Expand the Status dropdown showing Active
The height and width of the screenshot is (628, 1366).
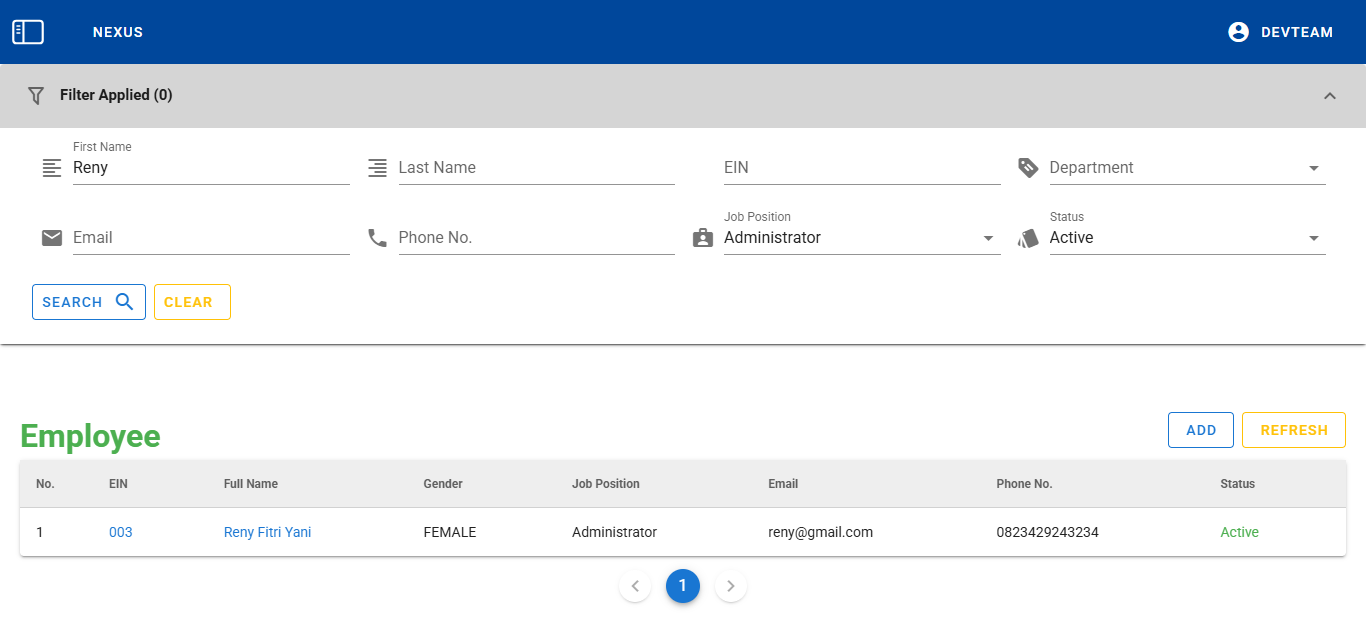(1313, 238)
